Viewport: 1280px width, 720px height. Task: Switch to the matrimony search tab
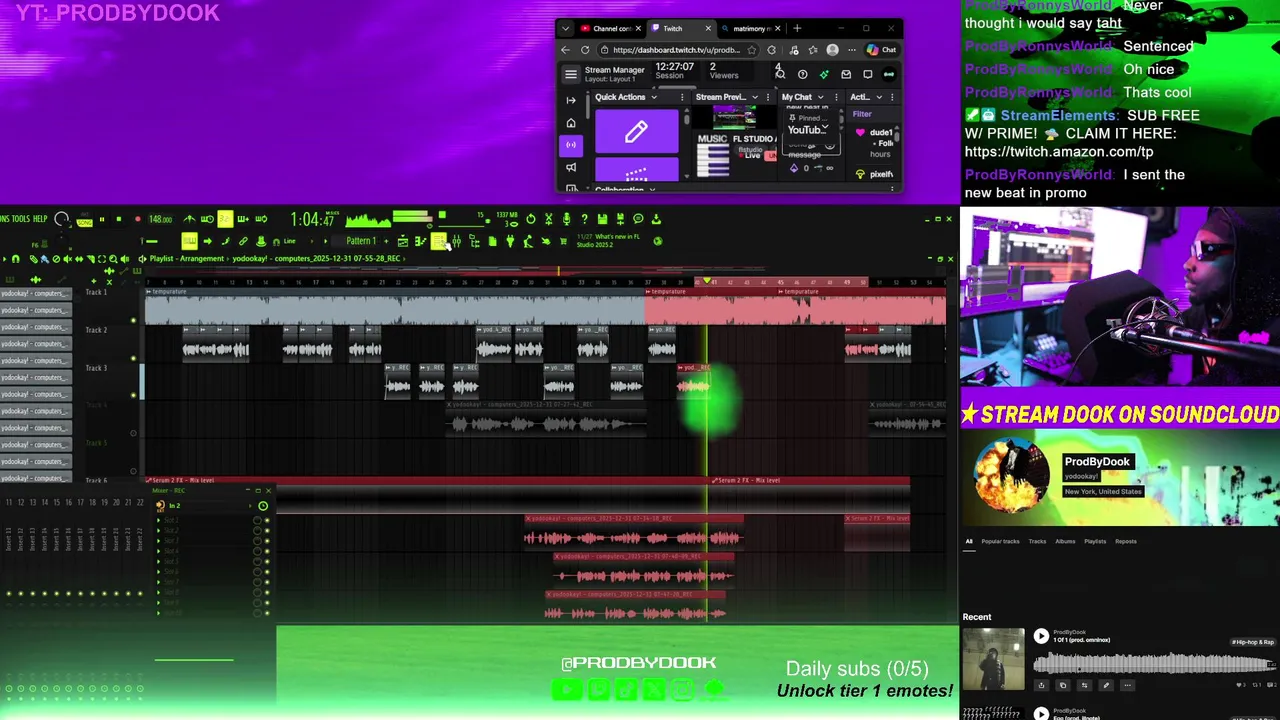(752, 28)
